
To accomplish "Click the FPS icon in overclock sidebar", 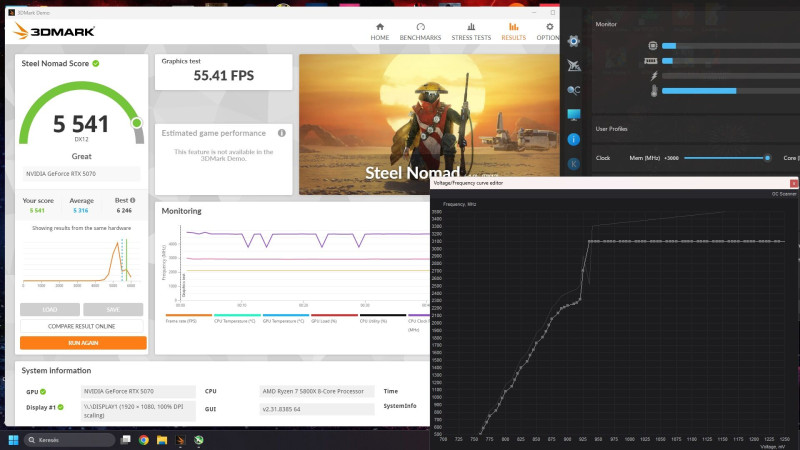I will click(573, 65).
